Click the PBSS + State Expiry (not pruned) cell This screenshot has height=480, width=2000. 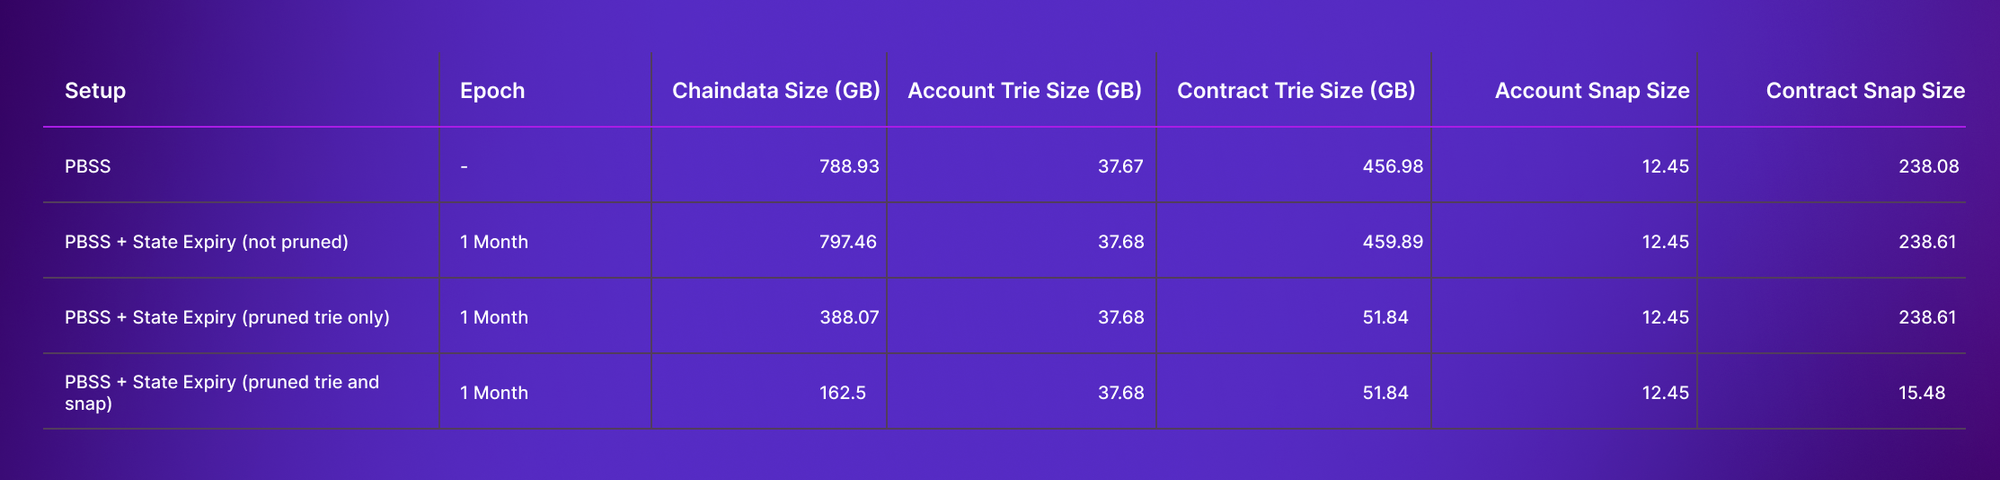click(x=206, y=242)
